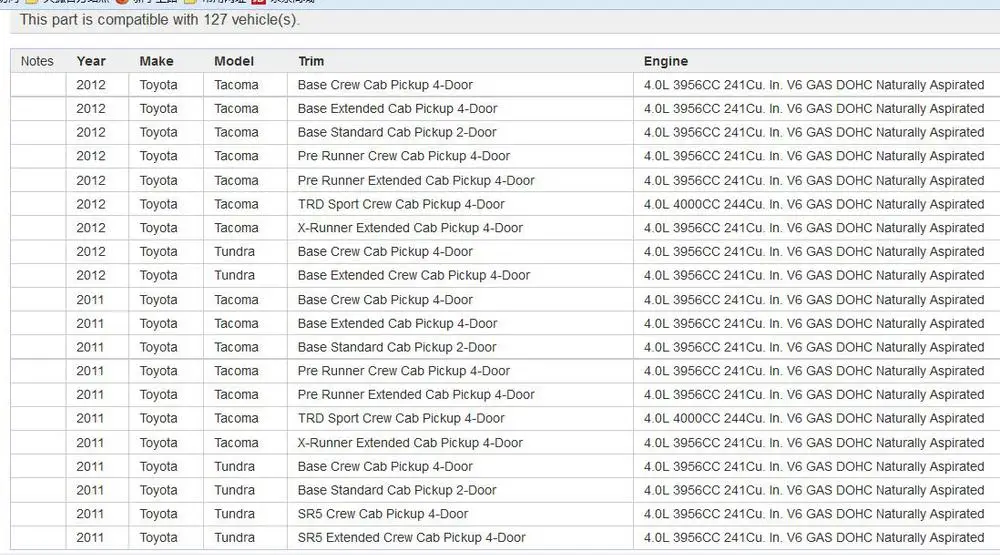Click 'Tacoma' in the 2011 X-Runner row
This screenshot has height=555, width=1000.
point(236,443)
